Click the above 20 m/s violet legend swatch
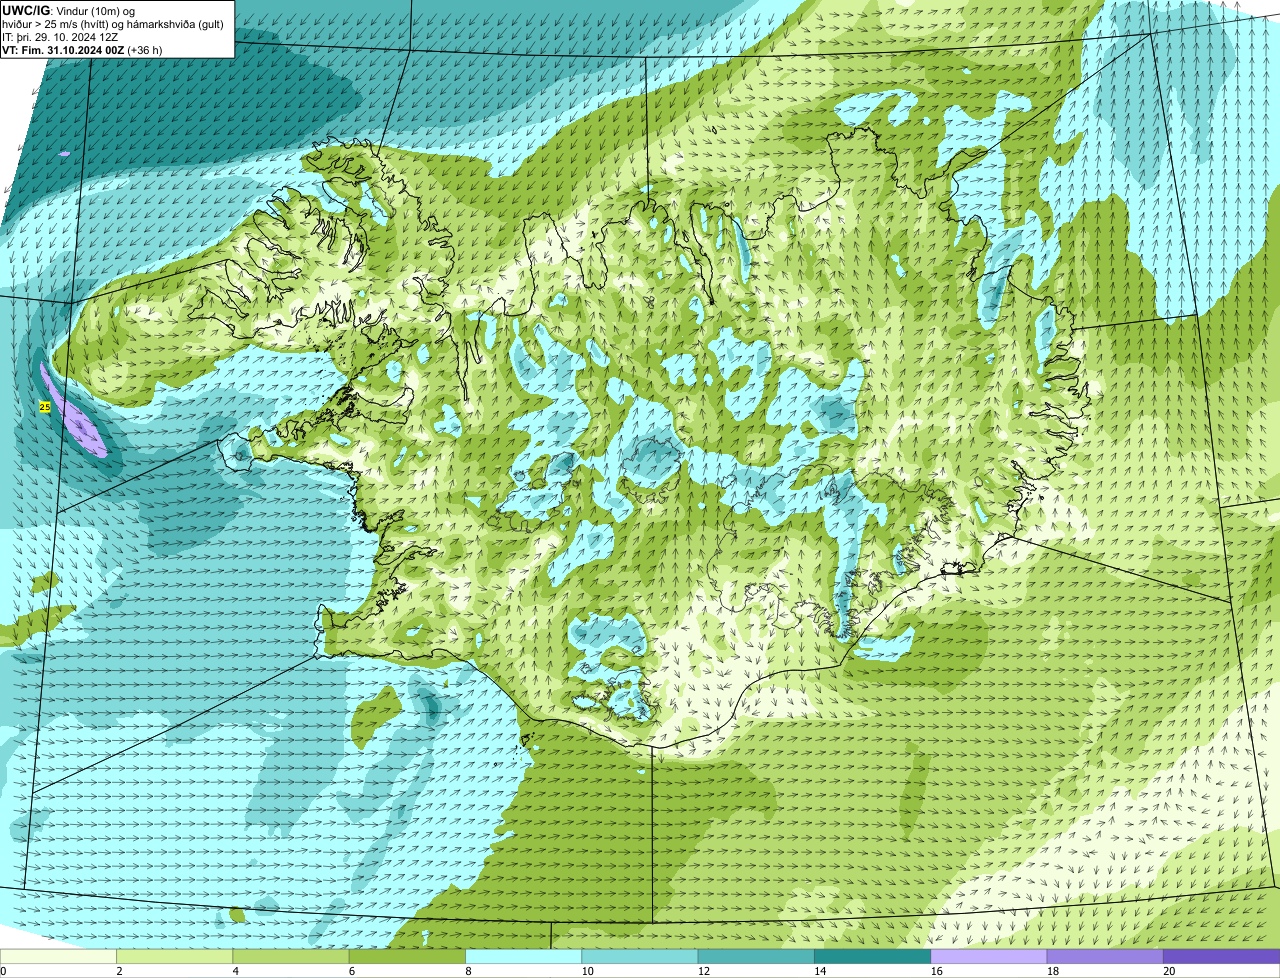 [1221, 957]
